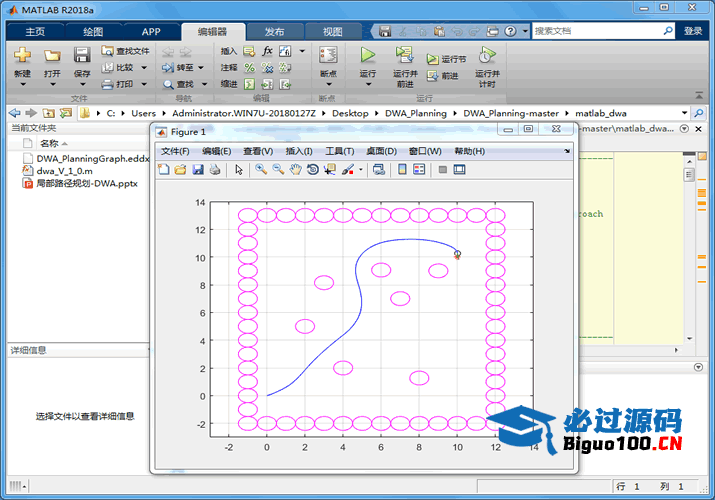Expand the 新建 dropdown arrow
This screenshot has height=500, width=715.
point(22,84)
